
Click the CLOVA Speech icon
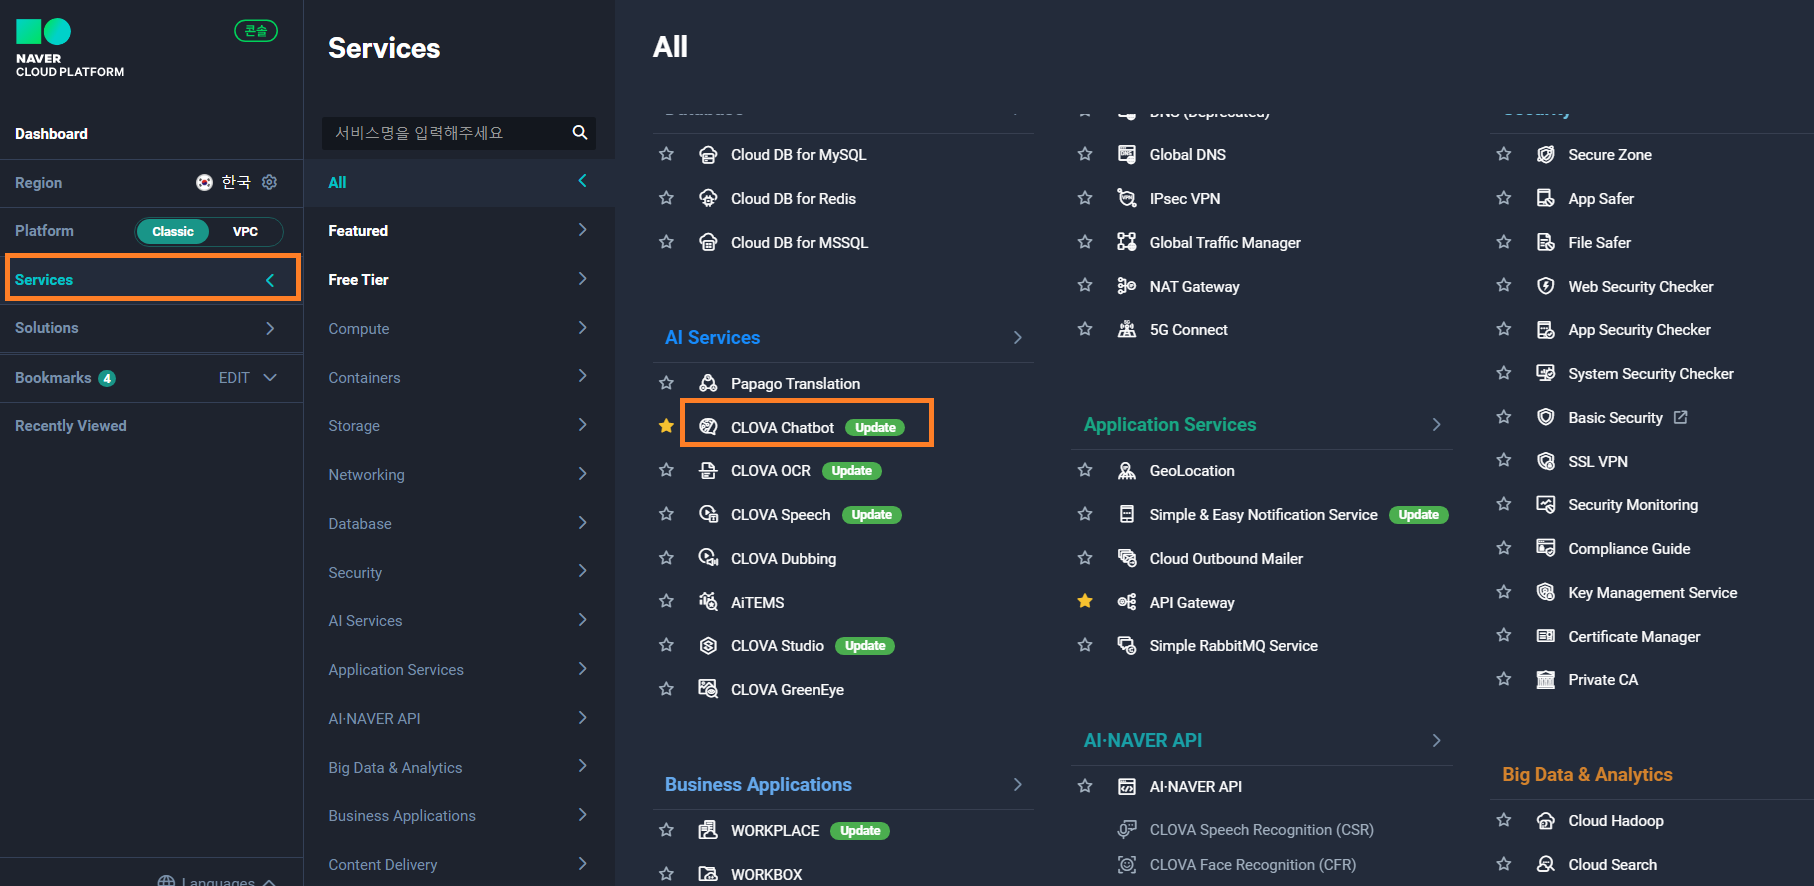click(708, 514)
